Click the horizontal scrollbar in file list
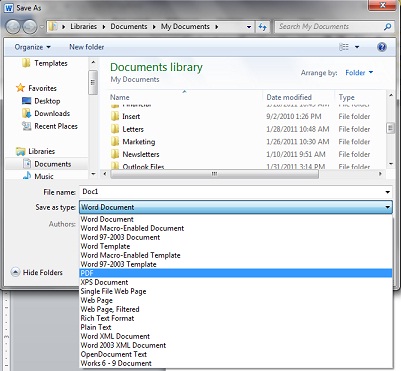 [214, 174]
